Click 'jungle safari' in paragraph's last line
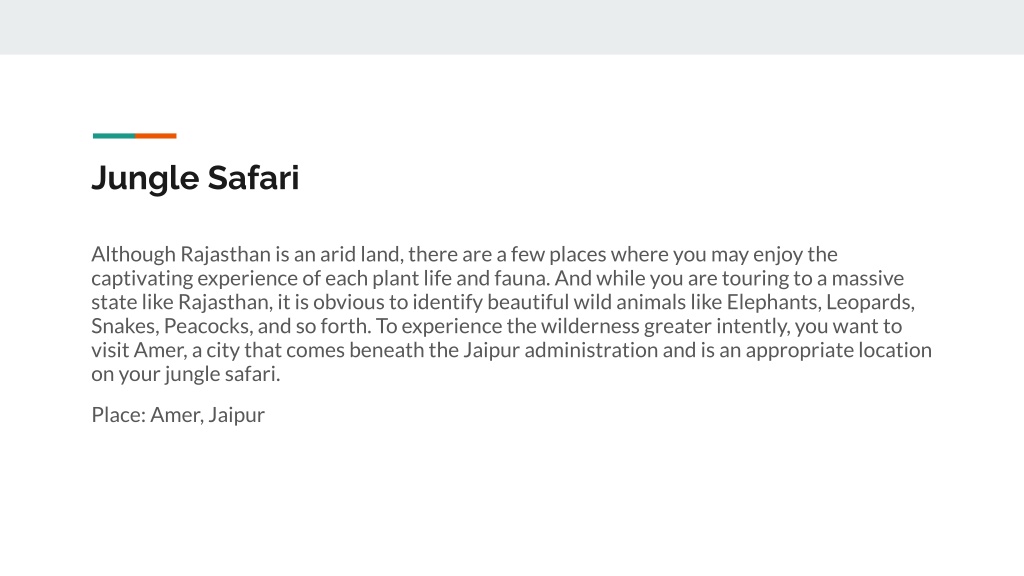Image resolution: width=1024 pixels, height=576 pixels. pyautogui.click(x=222, y=374)
